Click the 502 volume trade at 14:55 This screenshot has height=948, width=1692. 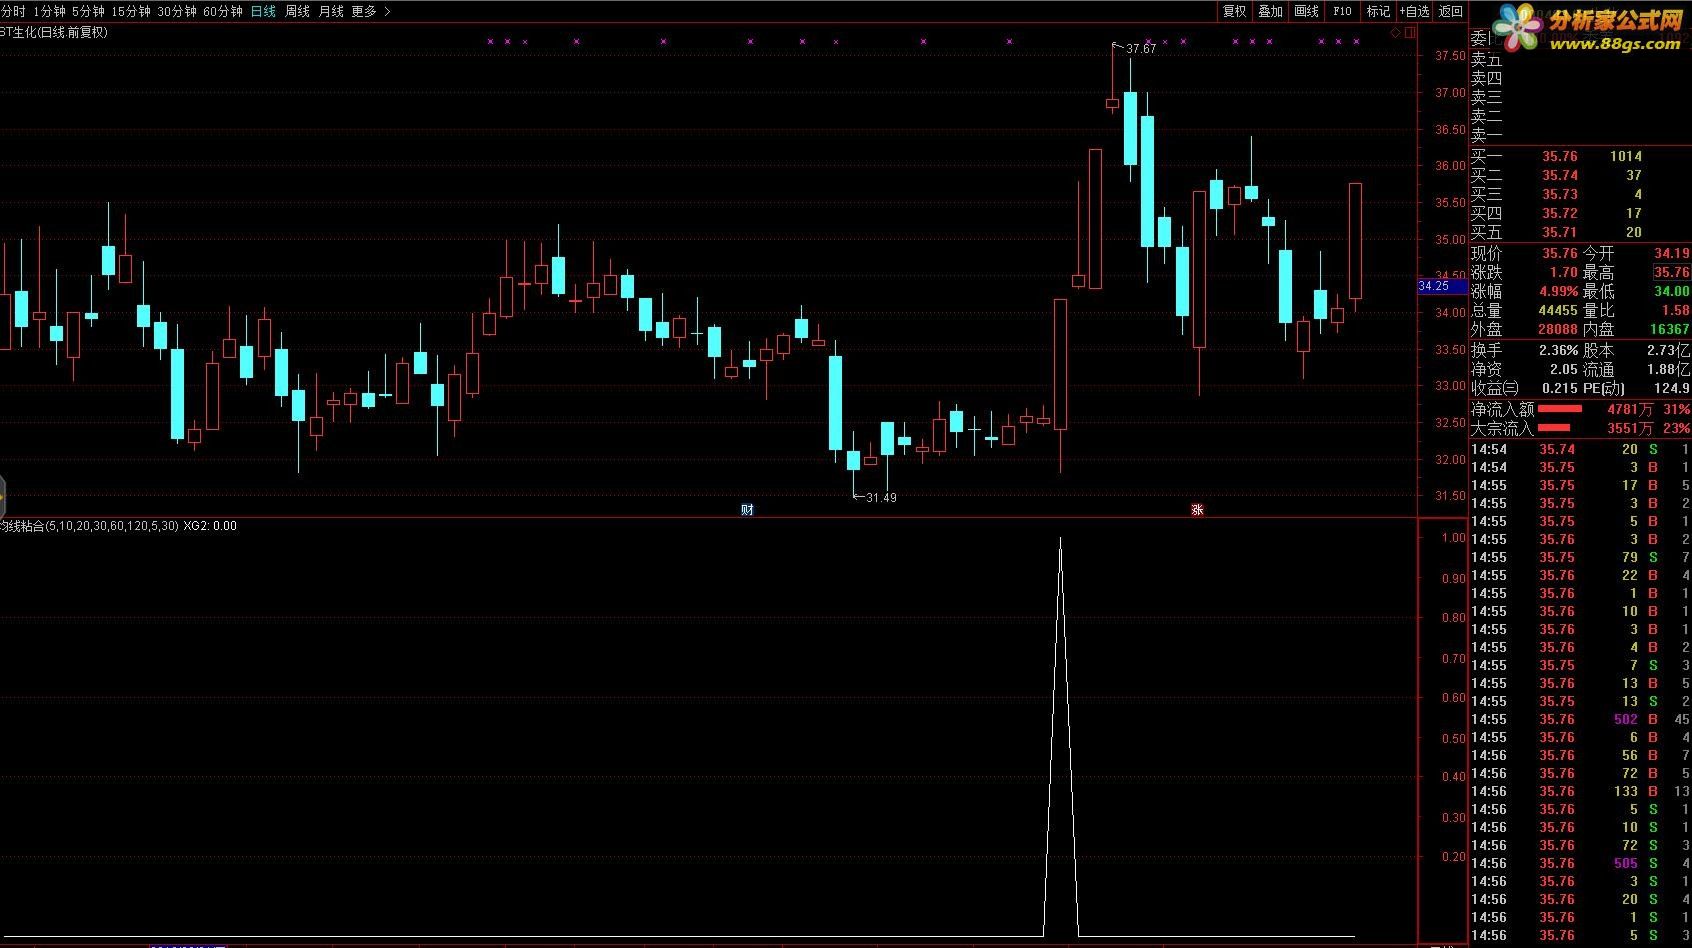(x=1626, y=719)
